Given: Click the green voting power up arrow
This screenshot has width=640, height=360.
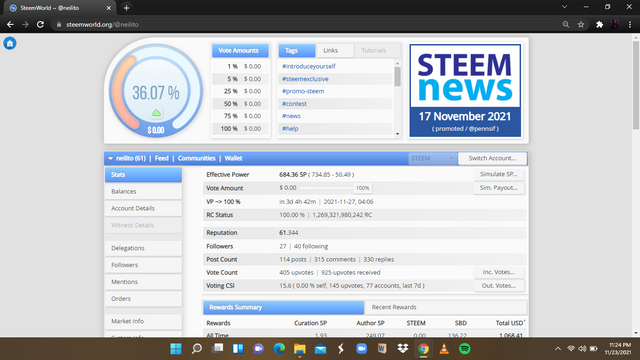Looking at the screenshot, I should (156, 113).
